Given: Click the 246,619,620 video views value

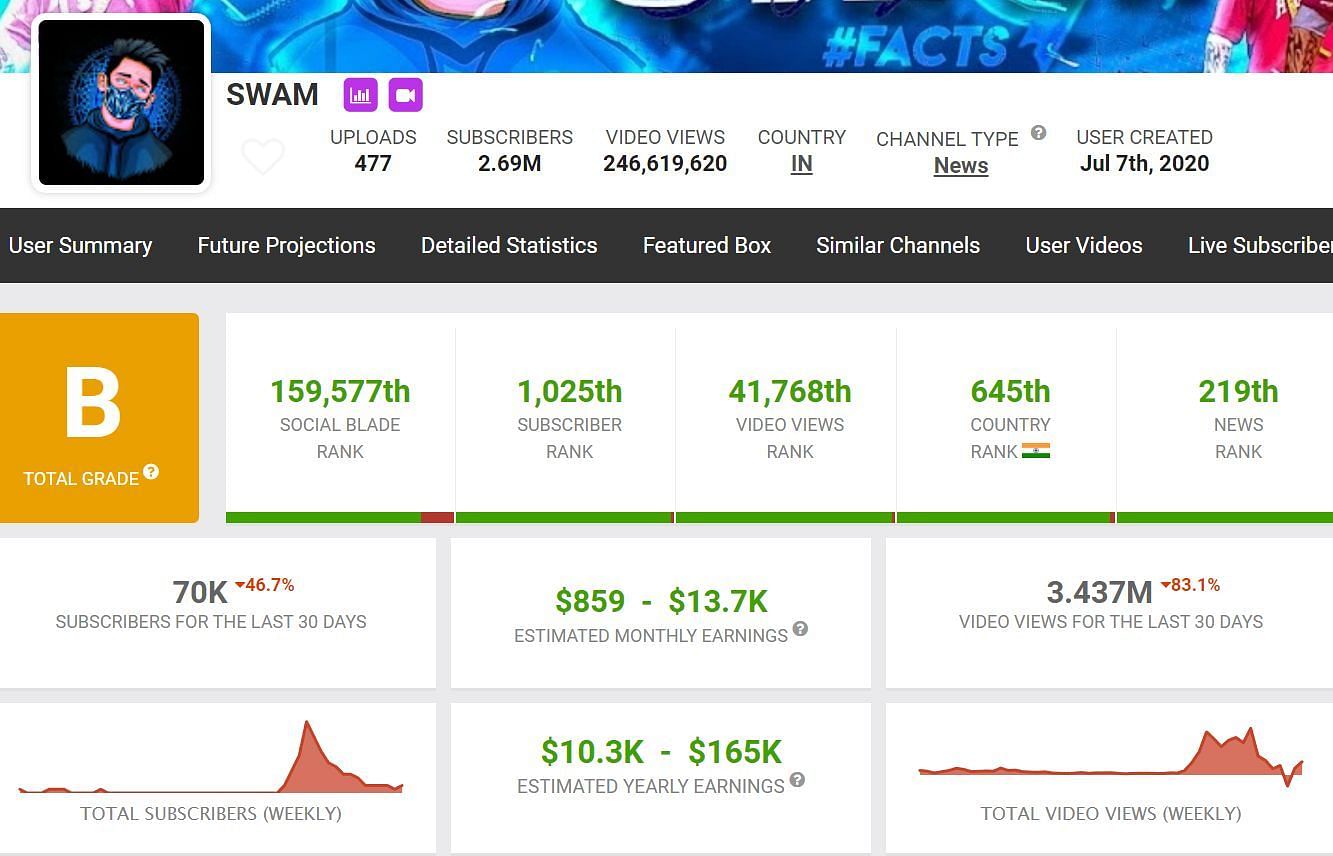Looking at the screenshot, I should [665, 164].
